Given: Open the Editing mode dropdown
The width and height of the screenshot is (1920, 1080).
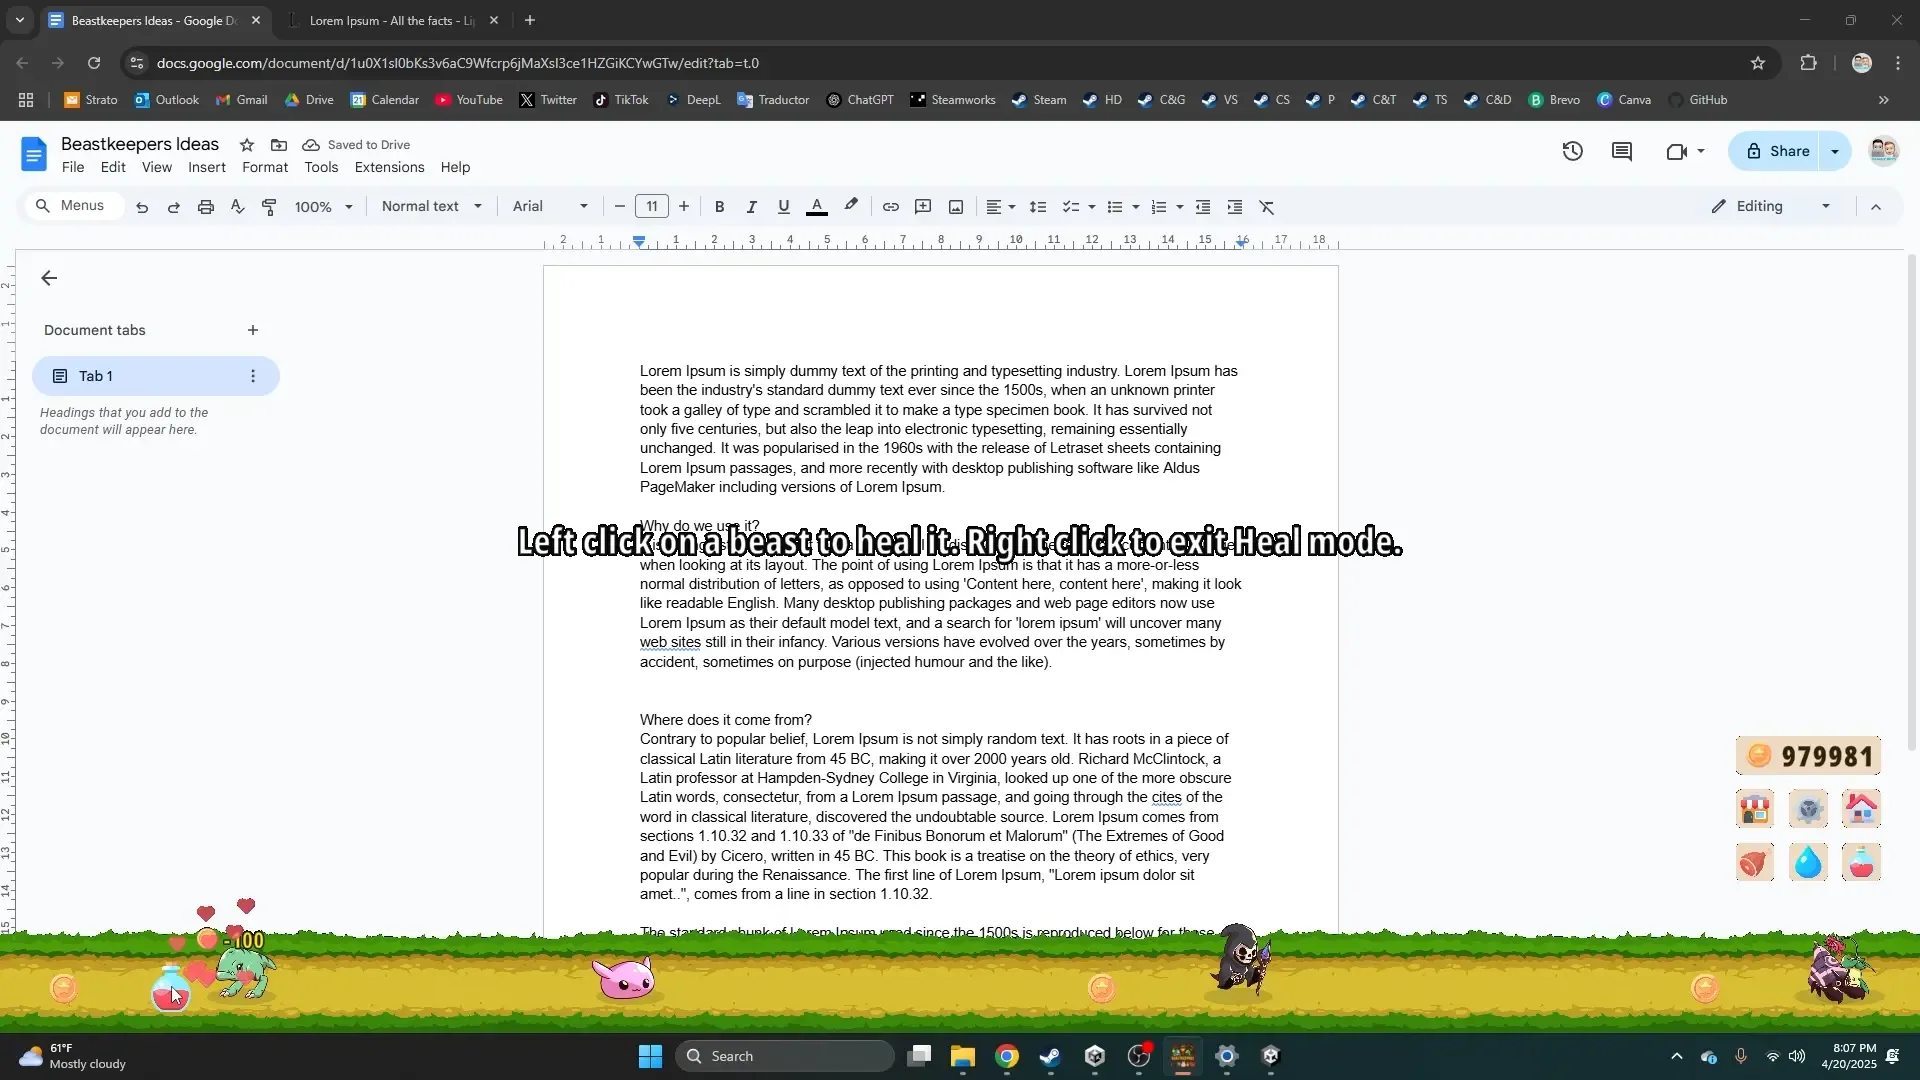Looking at the screenshot, I should click(1768, 206).
